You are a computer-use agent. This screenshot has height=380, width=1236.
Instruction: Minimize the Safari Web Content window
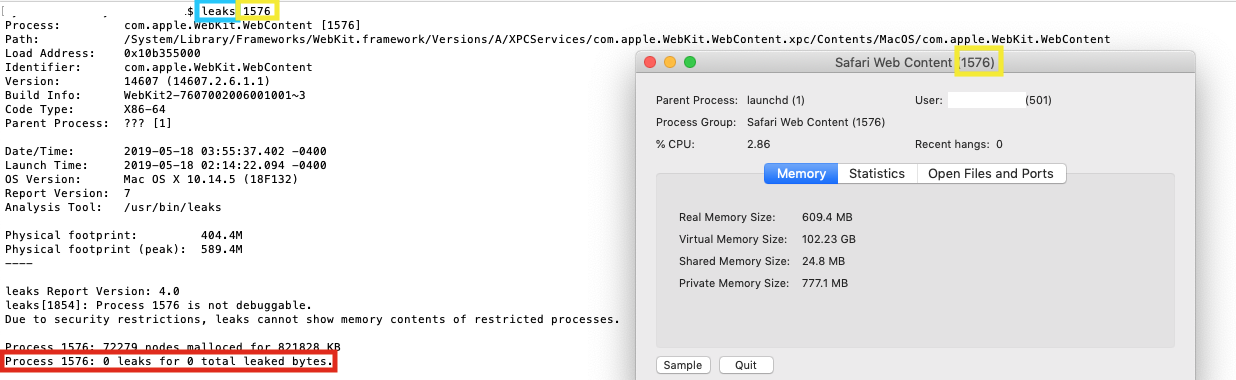[x=670, y=62]
